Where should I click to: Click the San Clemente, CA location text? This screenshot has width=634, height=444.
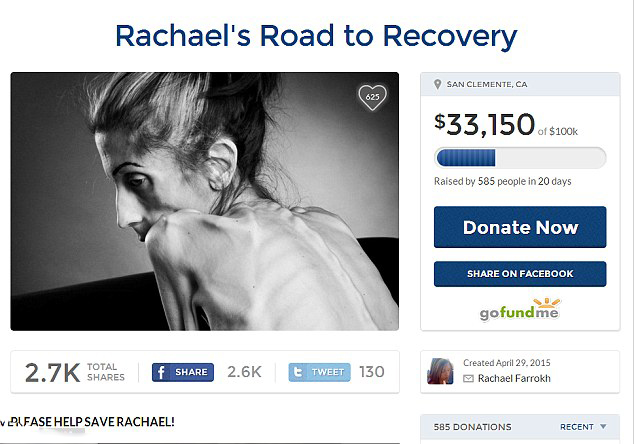click(x=487, y=85)
